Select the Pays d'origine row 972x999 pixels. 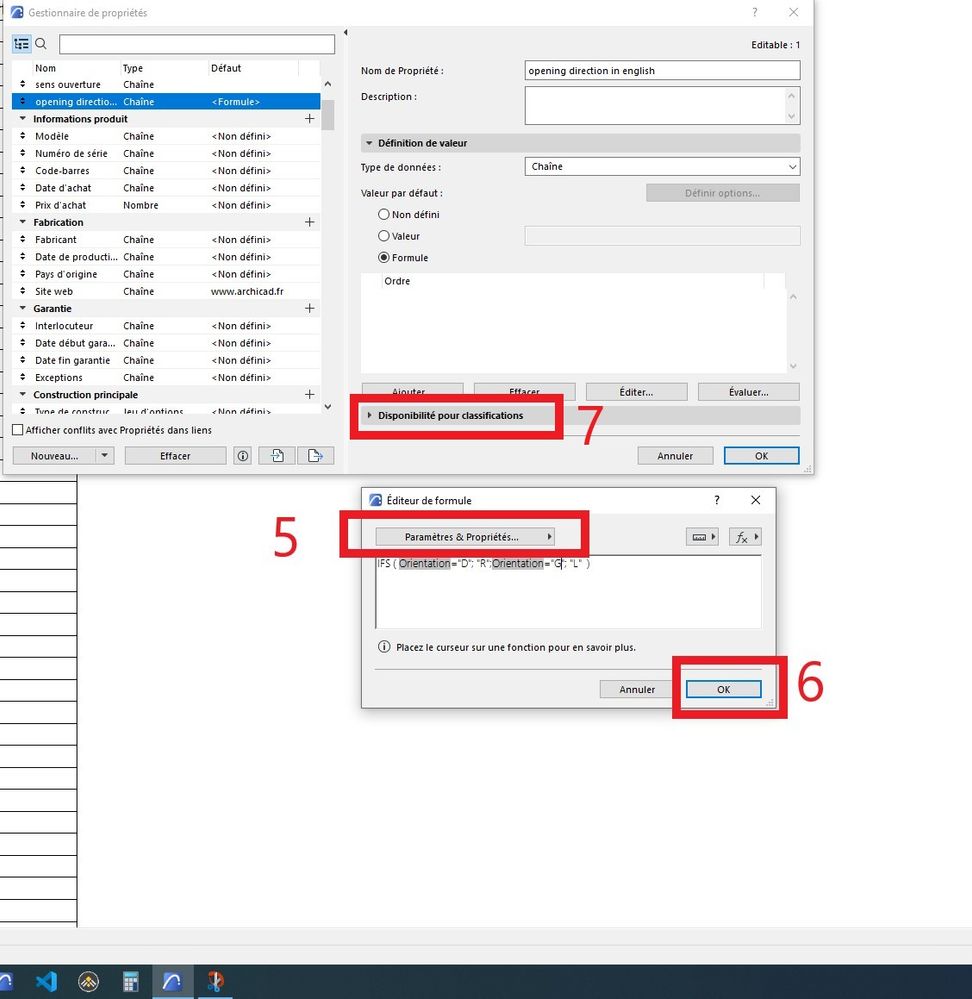tap(166, 273)
